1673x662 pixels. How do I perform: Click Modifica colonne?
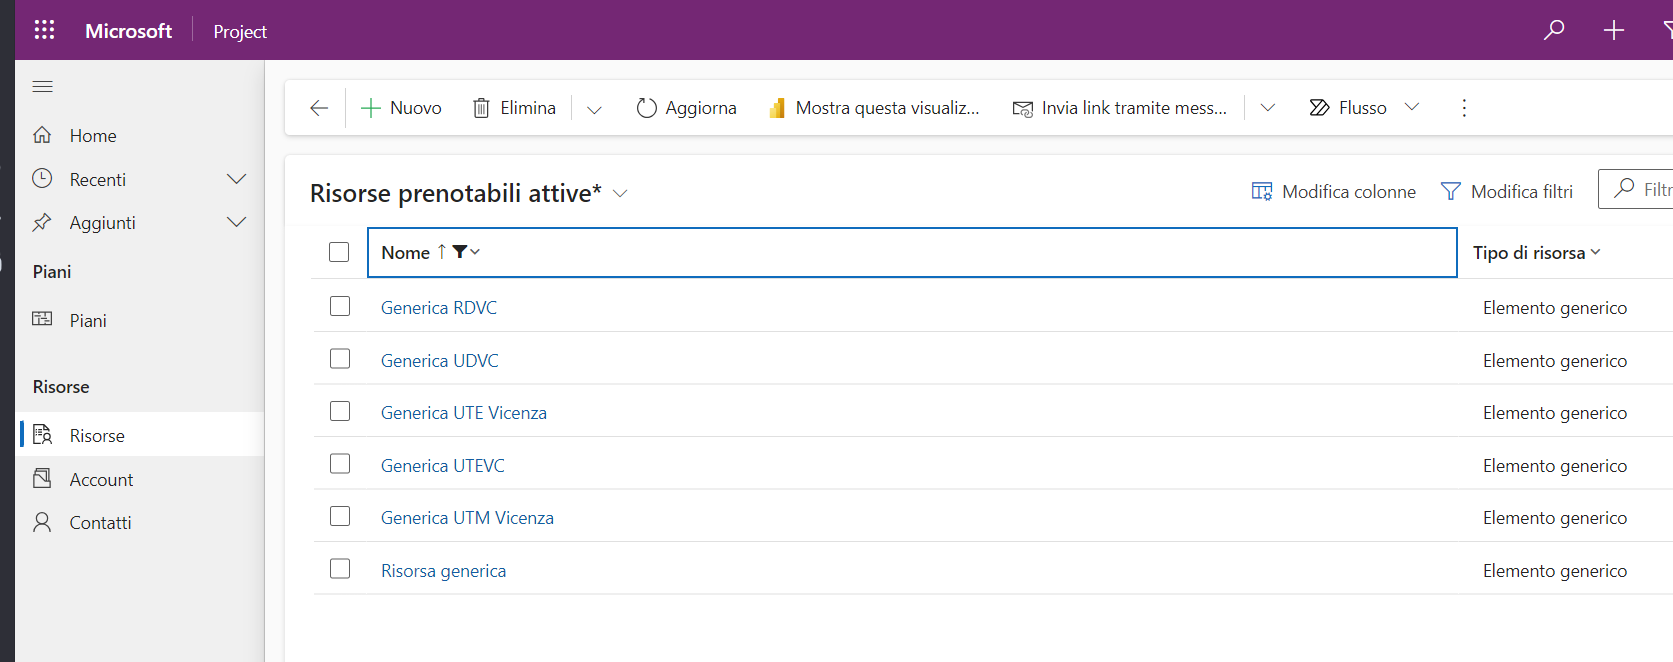click(x=1334, y=191)
